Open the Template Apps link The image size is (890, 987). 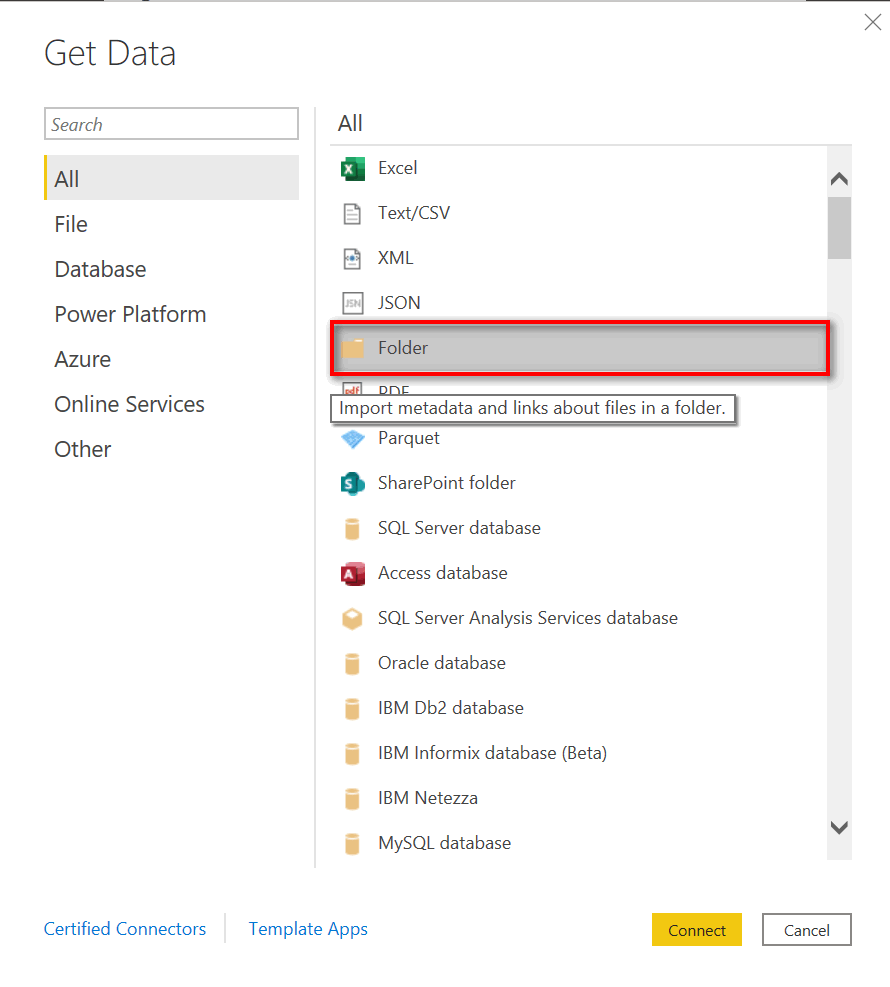(x=308, y=929)
